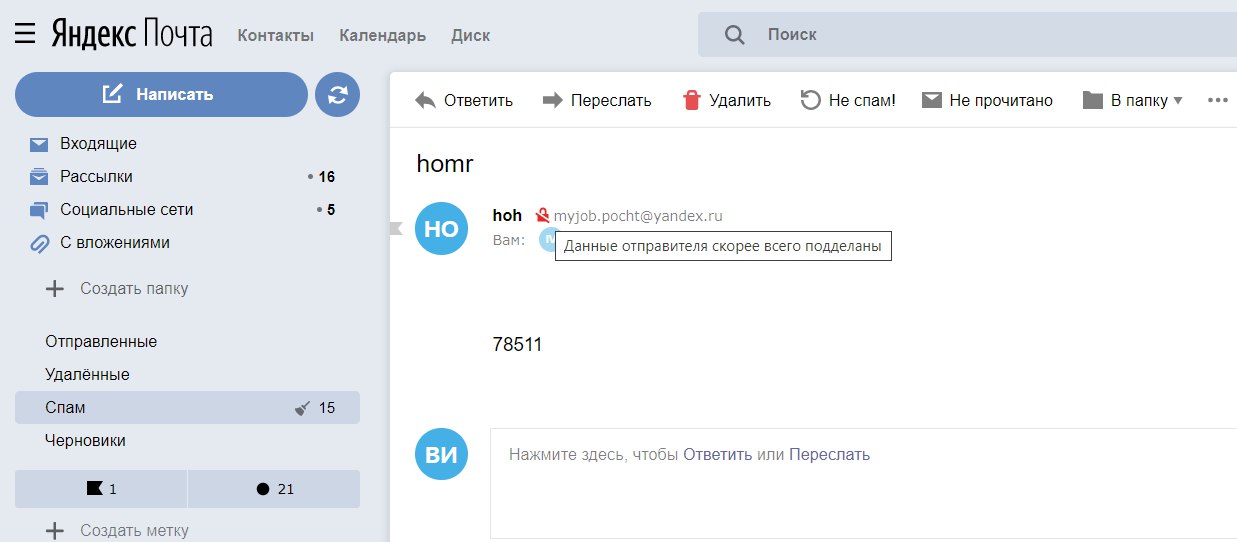Toggle the flag marker on message
The width and height of the screenshot is (1237, 542).
395,229
